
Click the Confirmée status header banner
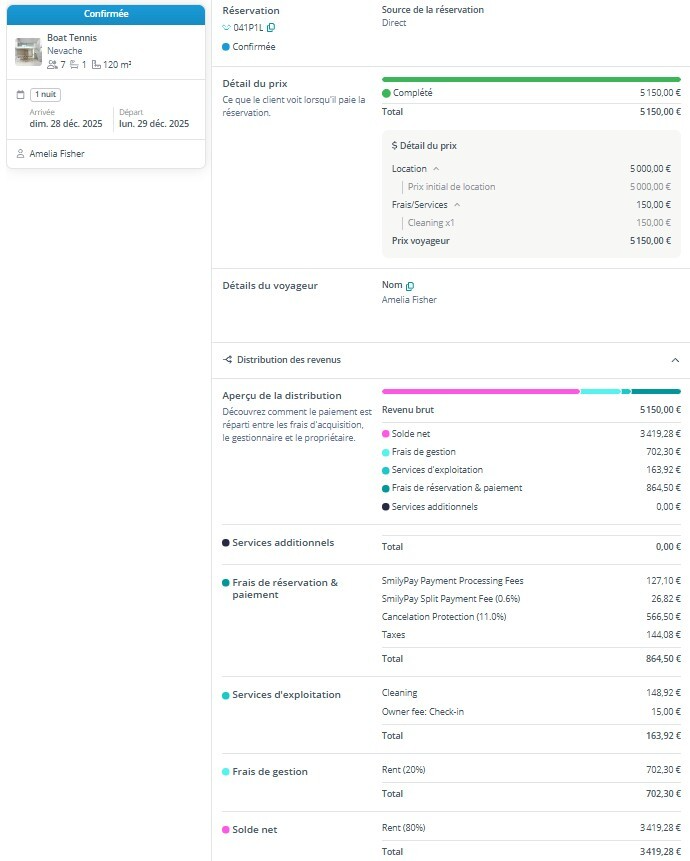[x=106, y=14]
